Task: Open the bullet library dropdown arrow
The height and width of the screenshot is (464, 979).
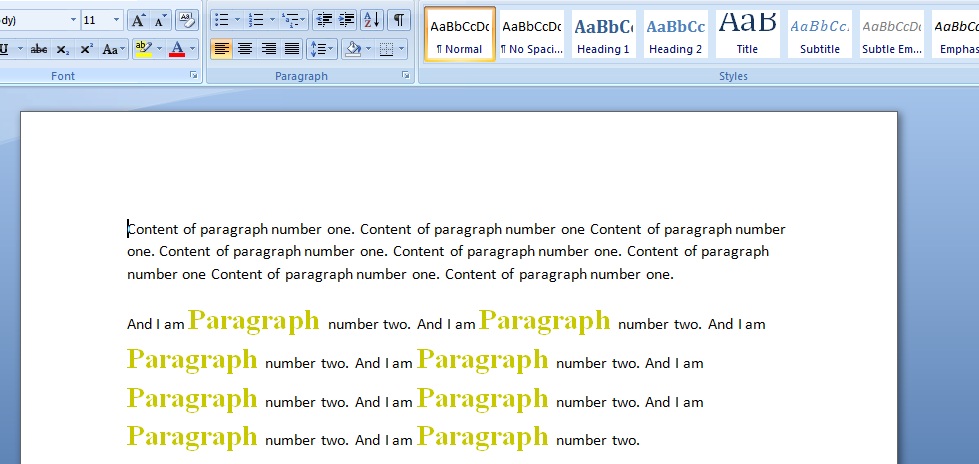Action: coord(237,21)
